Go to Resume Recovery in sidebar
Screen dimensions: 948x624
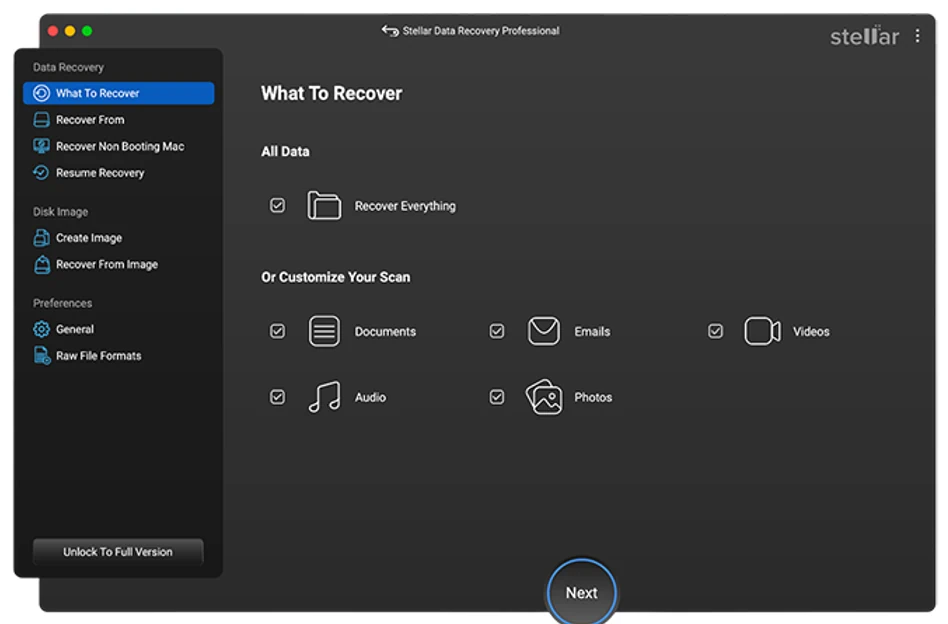tap(99, 173)
